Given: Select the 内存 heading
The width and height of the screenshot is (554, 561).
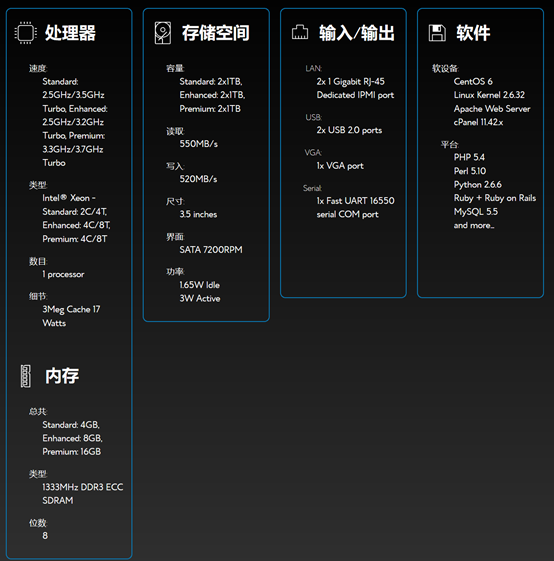Looking at the screenshot, I should click(x=62, y=376).
